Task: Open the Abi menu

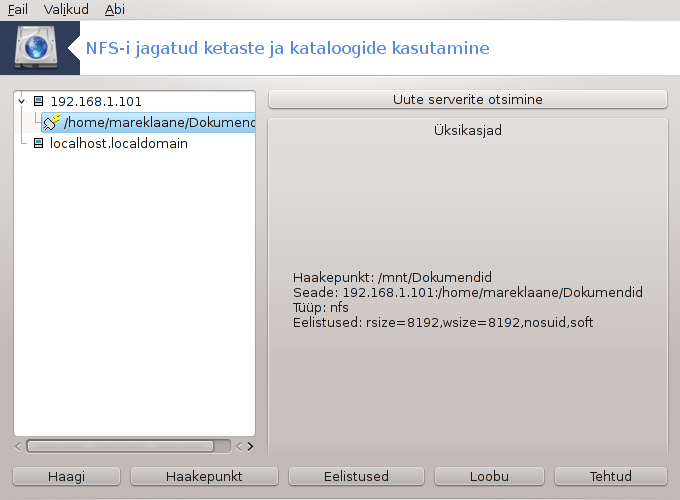Action: click(114, 9)
